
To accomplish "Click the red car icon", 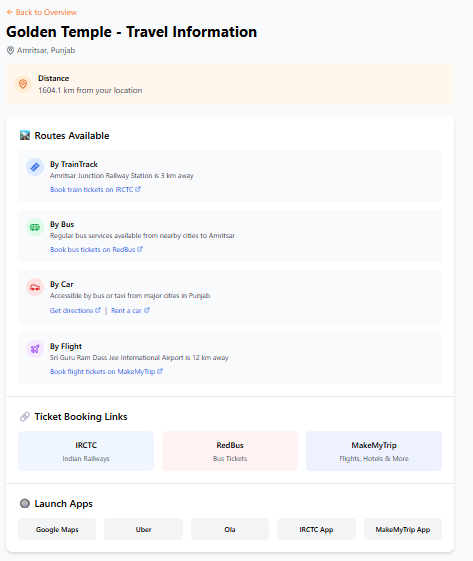I will [x=35, y=287].
